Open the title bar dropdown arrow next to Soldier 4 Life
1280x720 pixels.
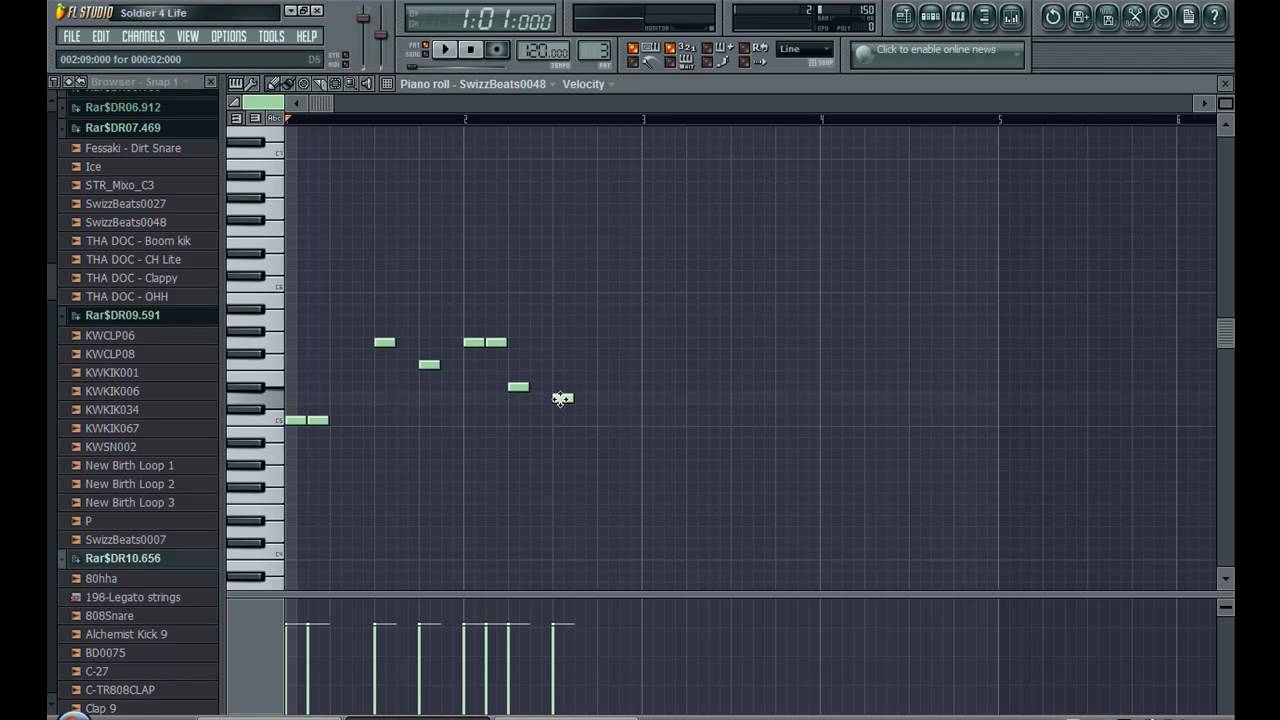(x=290, y=11)
